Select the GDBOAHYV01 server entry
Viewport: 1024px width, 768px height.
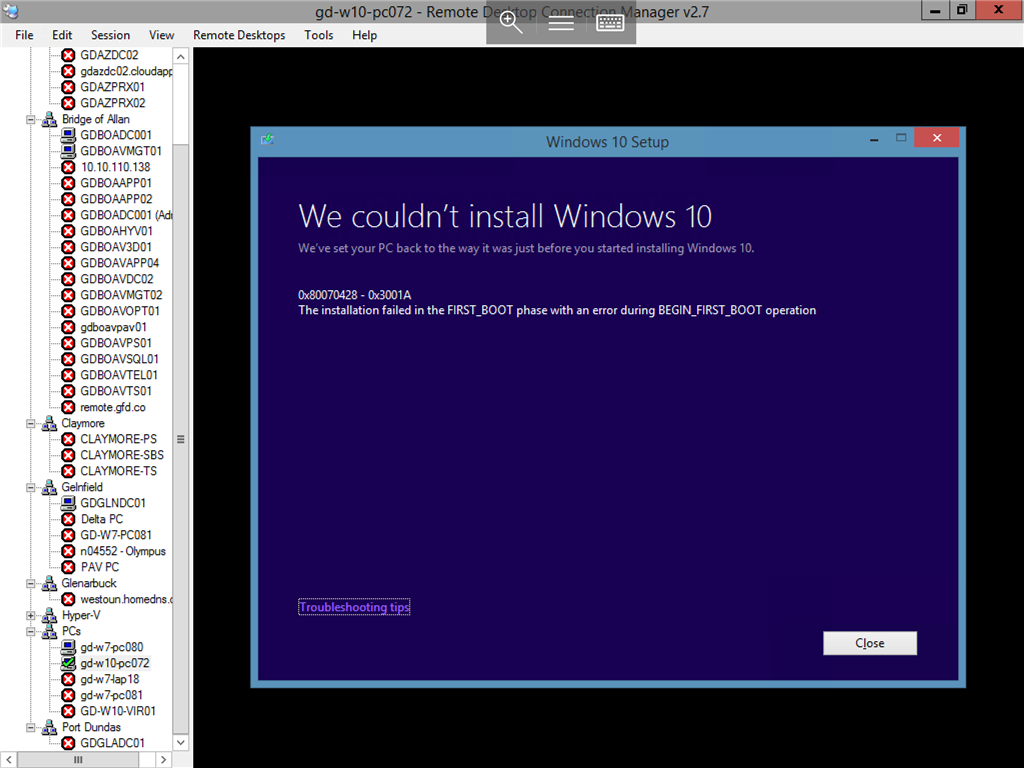tap(116, 231)
